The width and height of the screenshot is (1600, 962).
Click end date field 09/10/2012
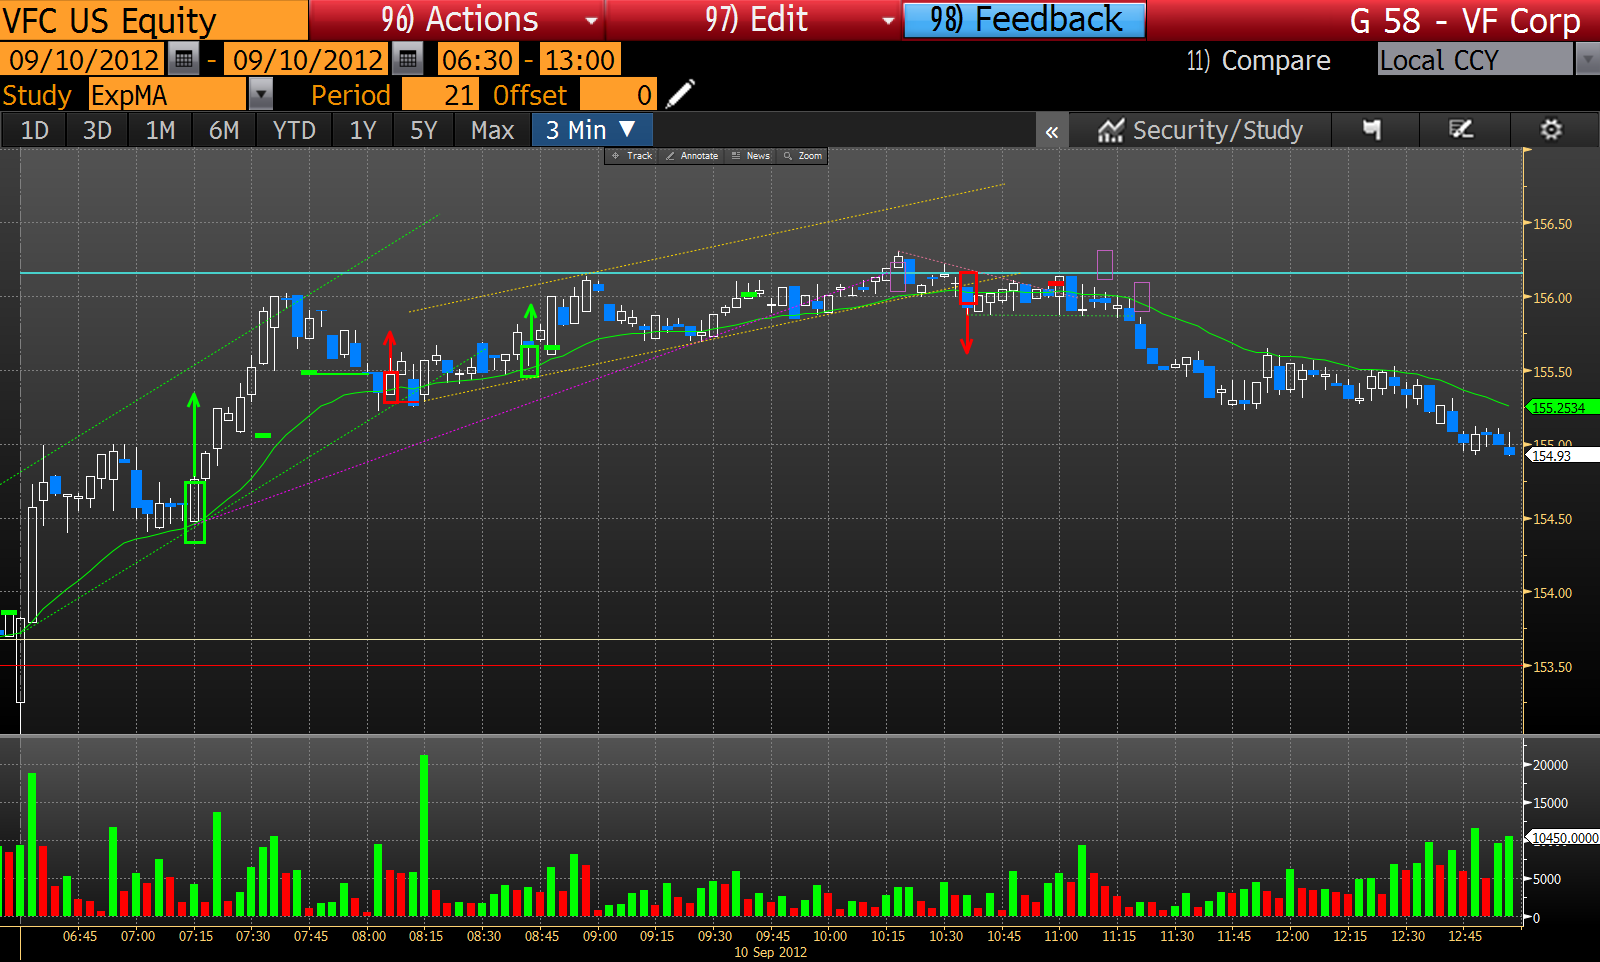coord(306,60)
